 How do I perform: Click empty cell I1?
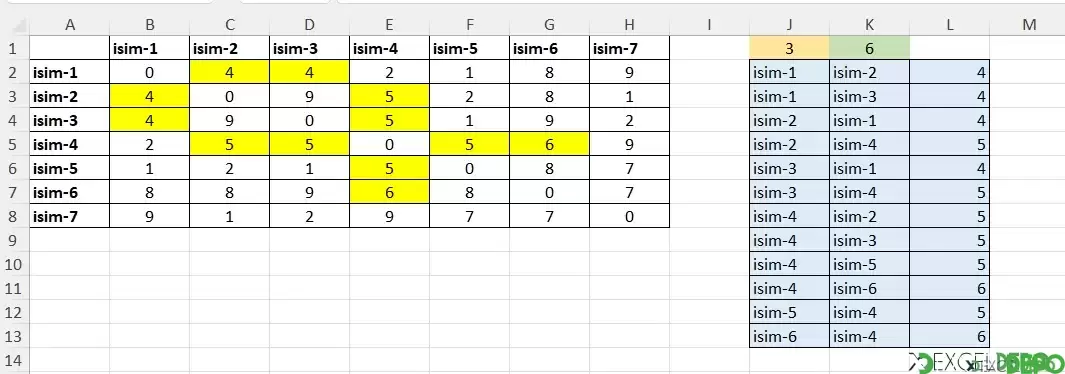(x=709, y=48)
